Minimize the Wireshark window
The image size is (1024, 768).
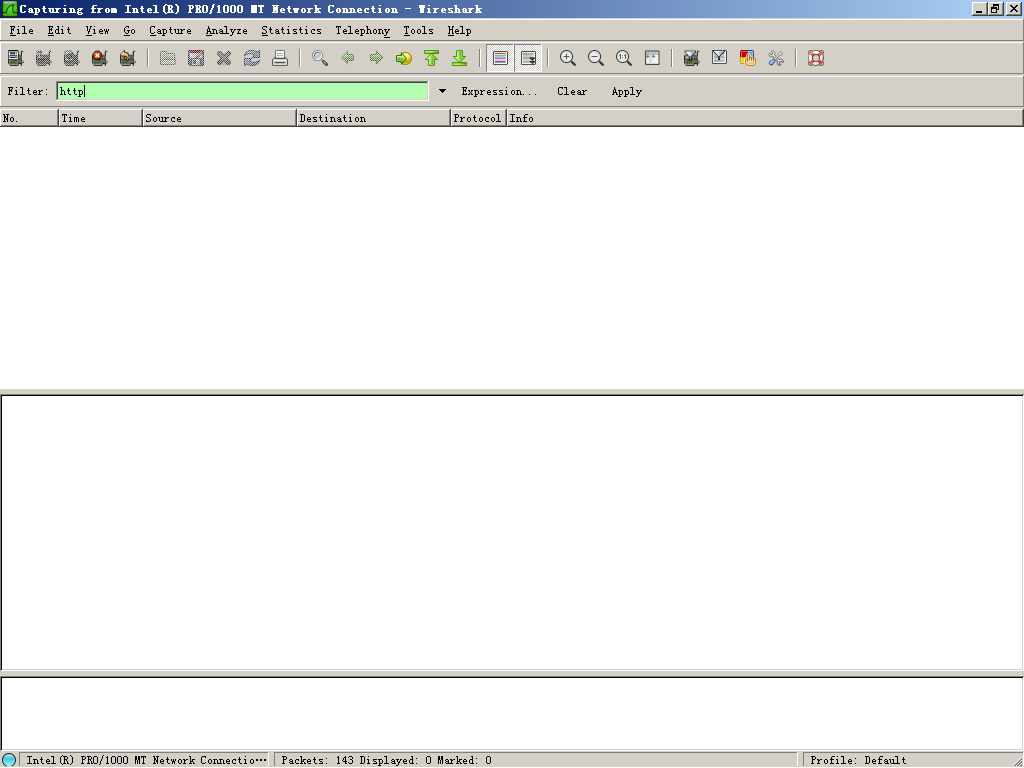[x=979, y=9]
